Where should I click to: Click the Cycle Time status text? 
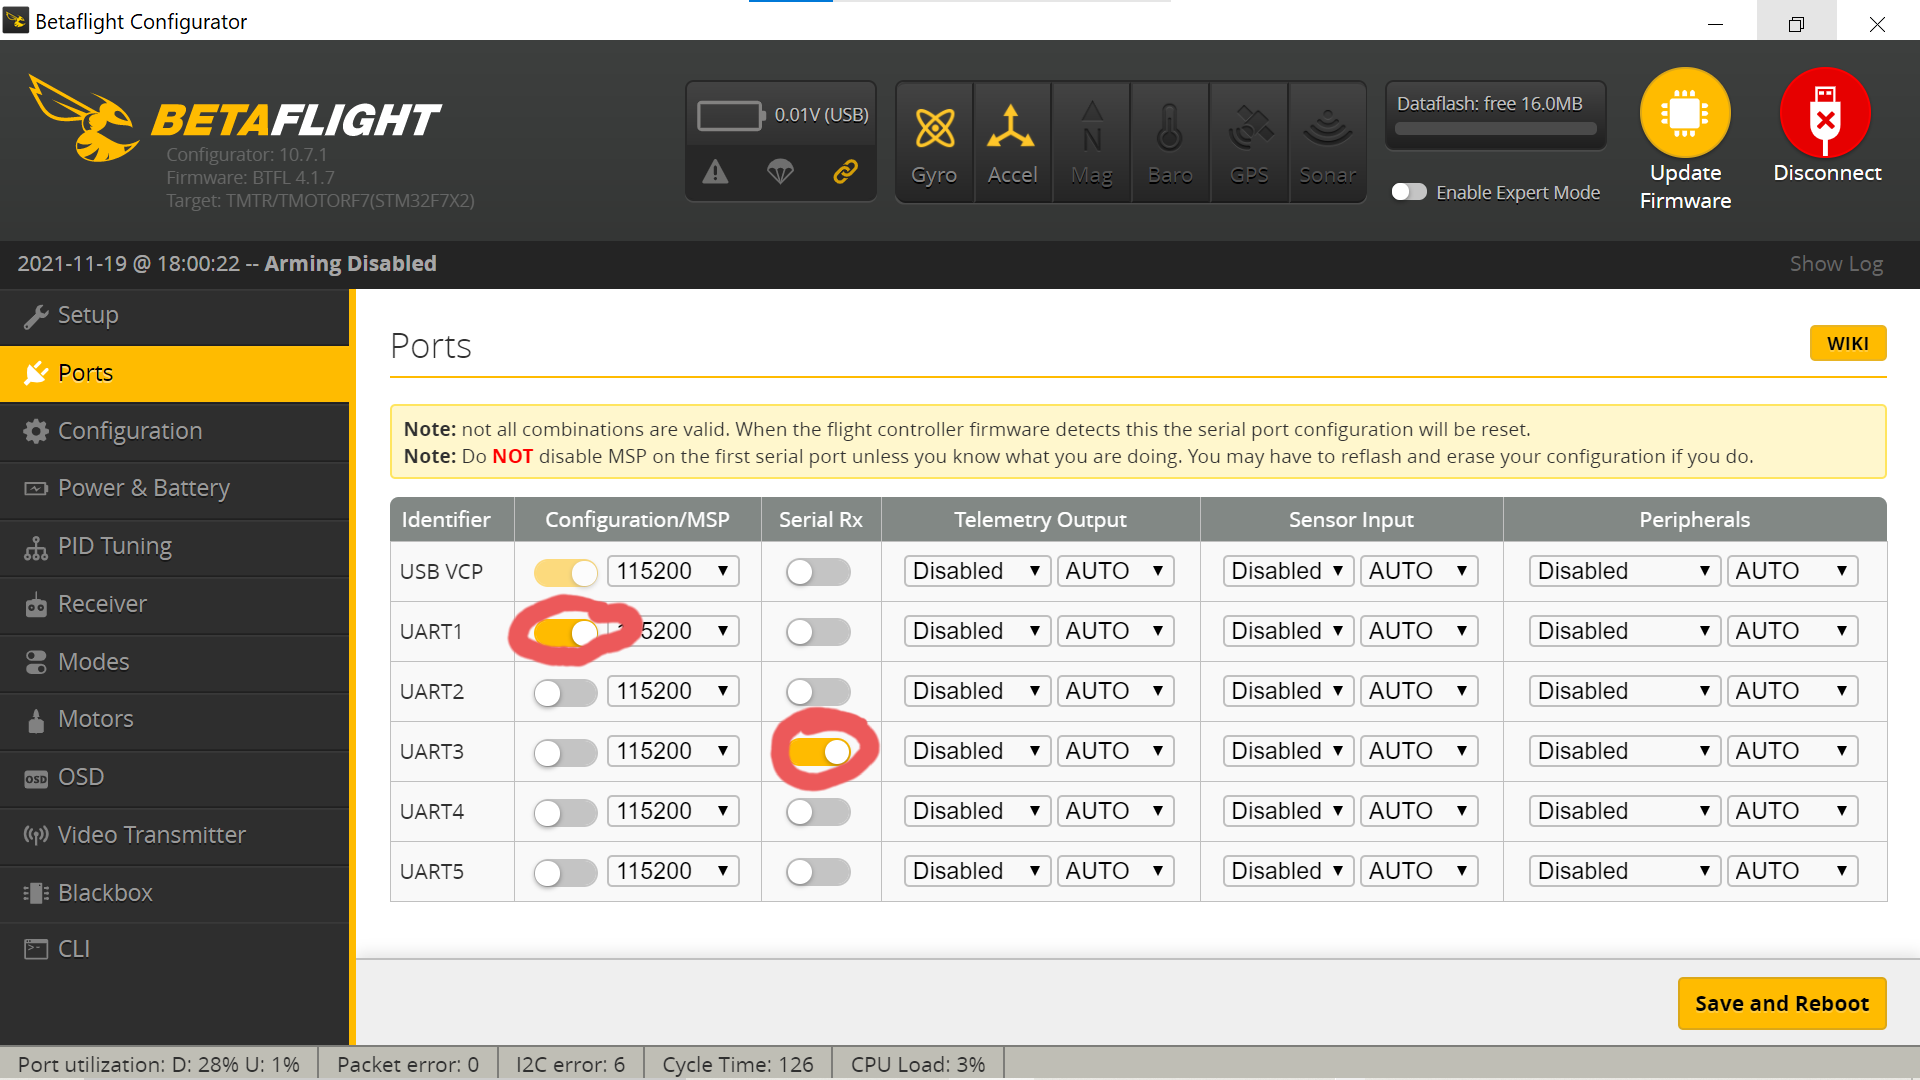point(738,1064)
